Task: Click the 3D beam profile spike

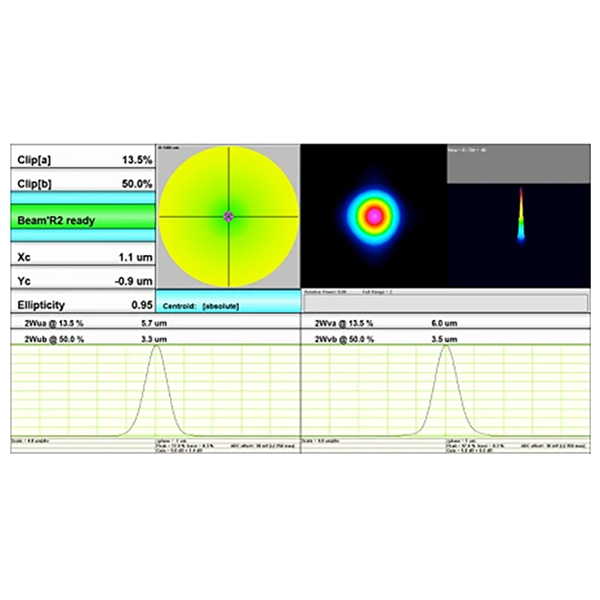Action: 521,215
